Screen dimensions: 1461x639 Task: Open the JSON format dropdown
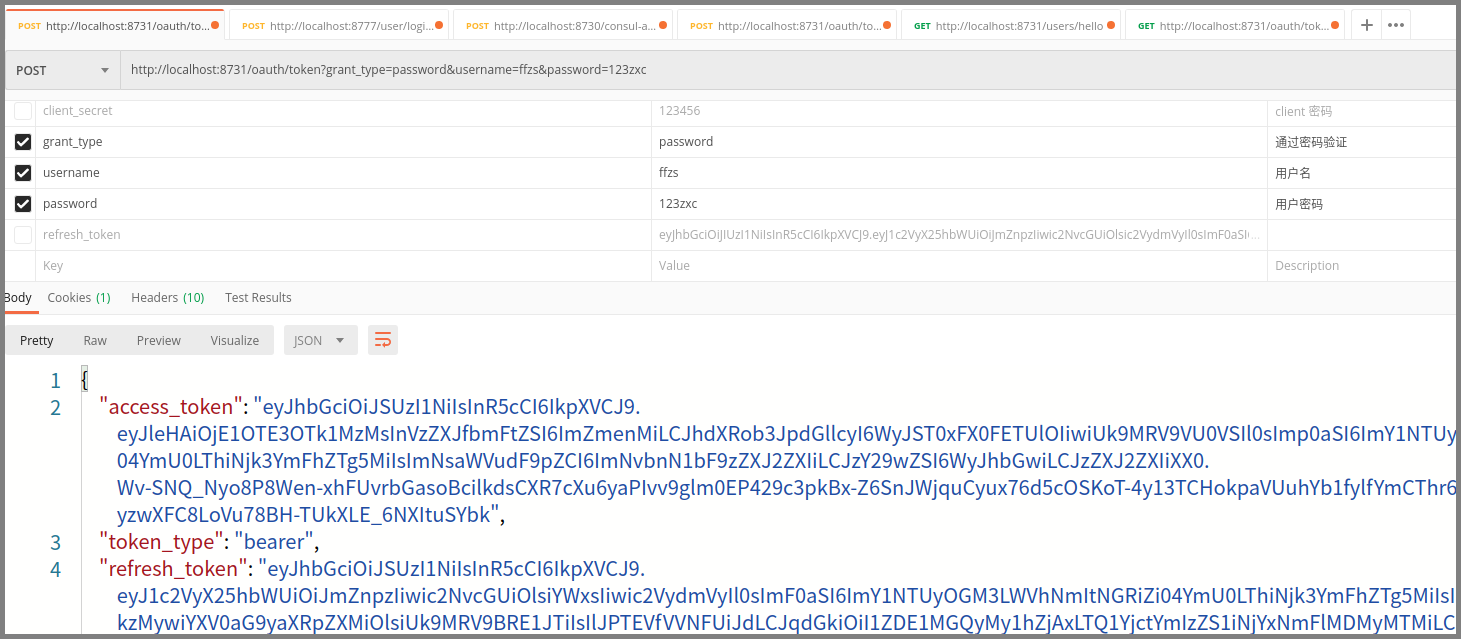(x=320, y=340)
